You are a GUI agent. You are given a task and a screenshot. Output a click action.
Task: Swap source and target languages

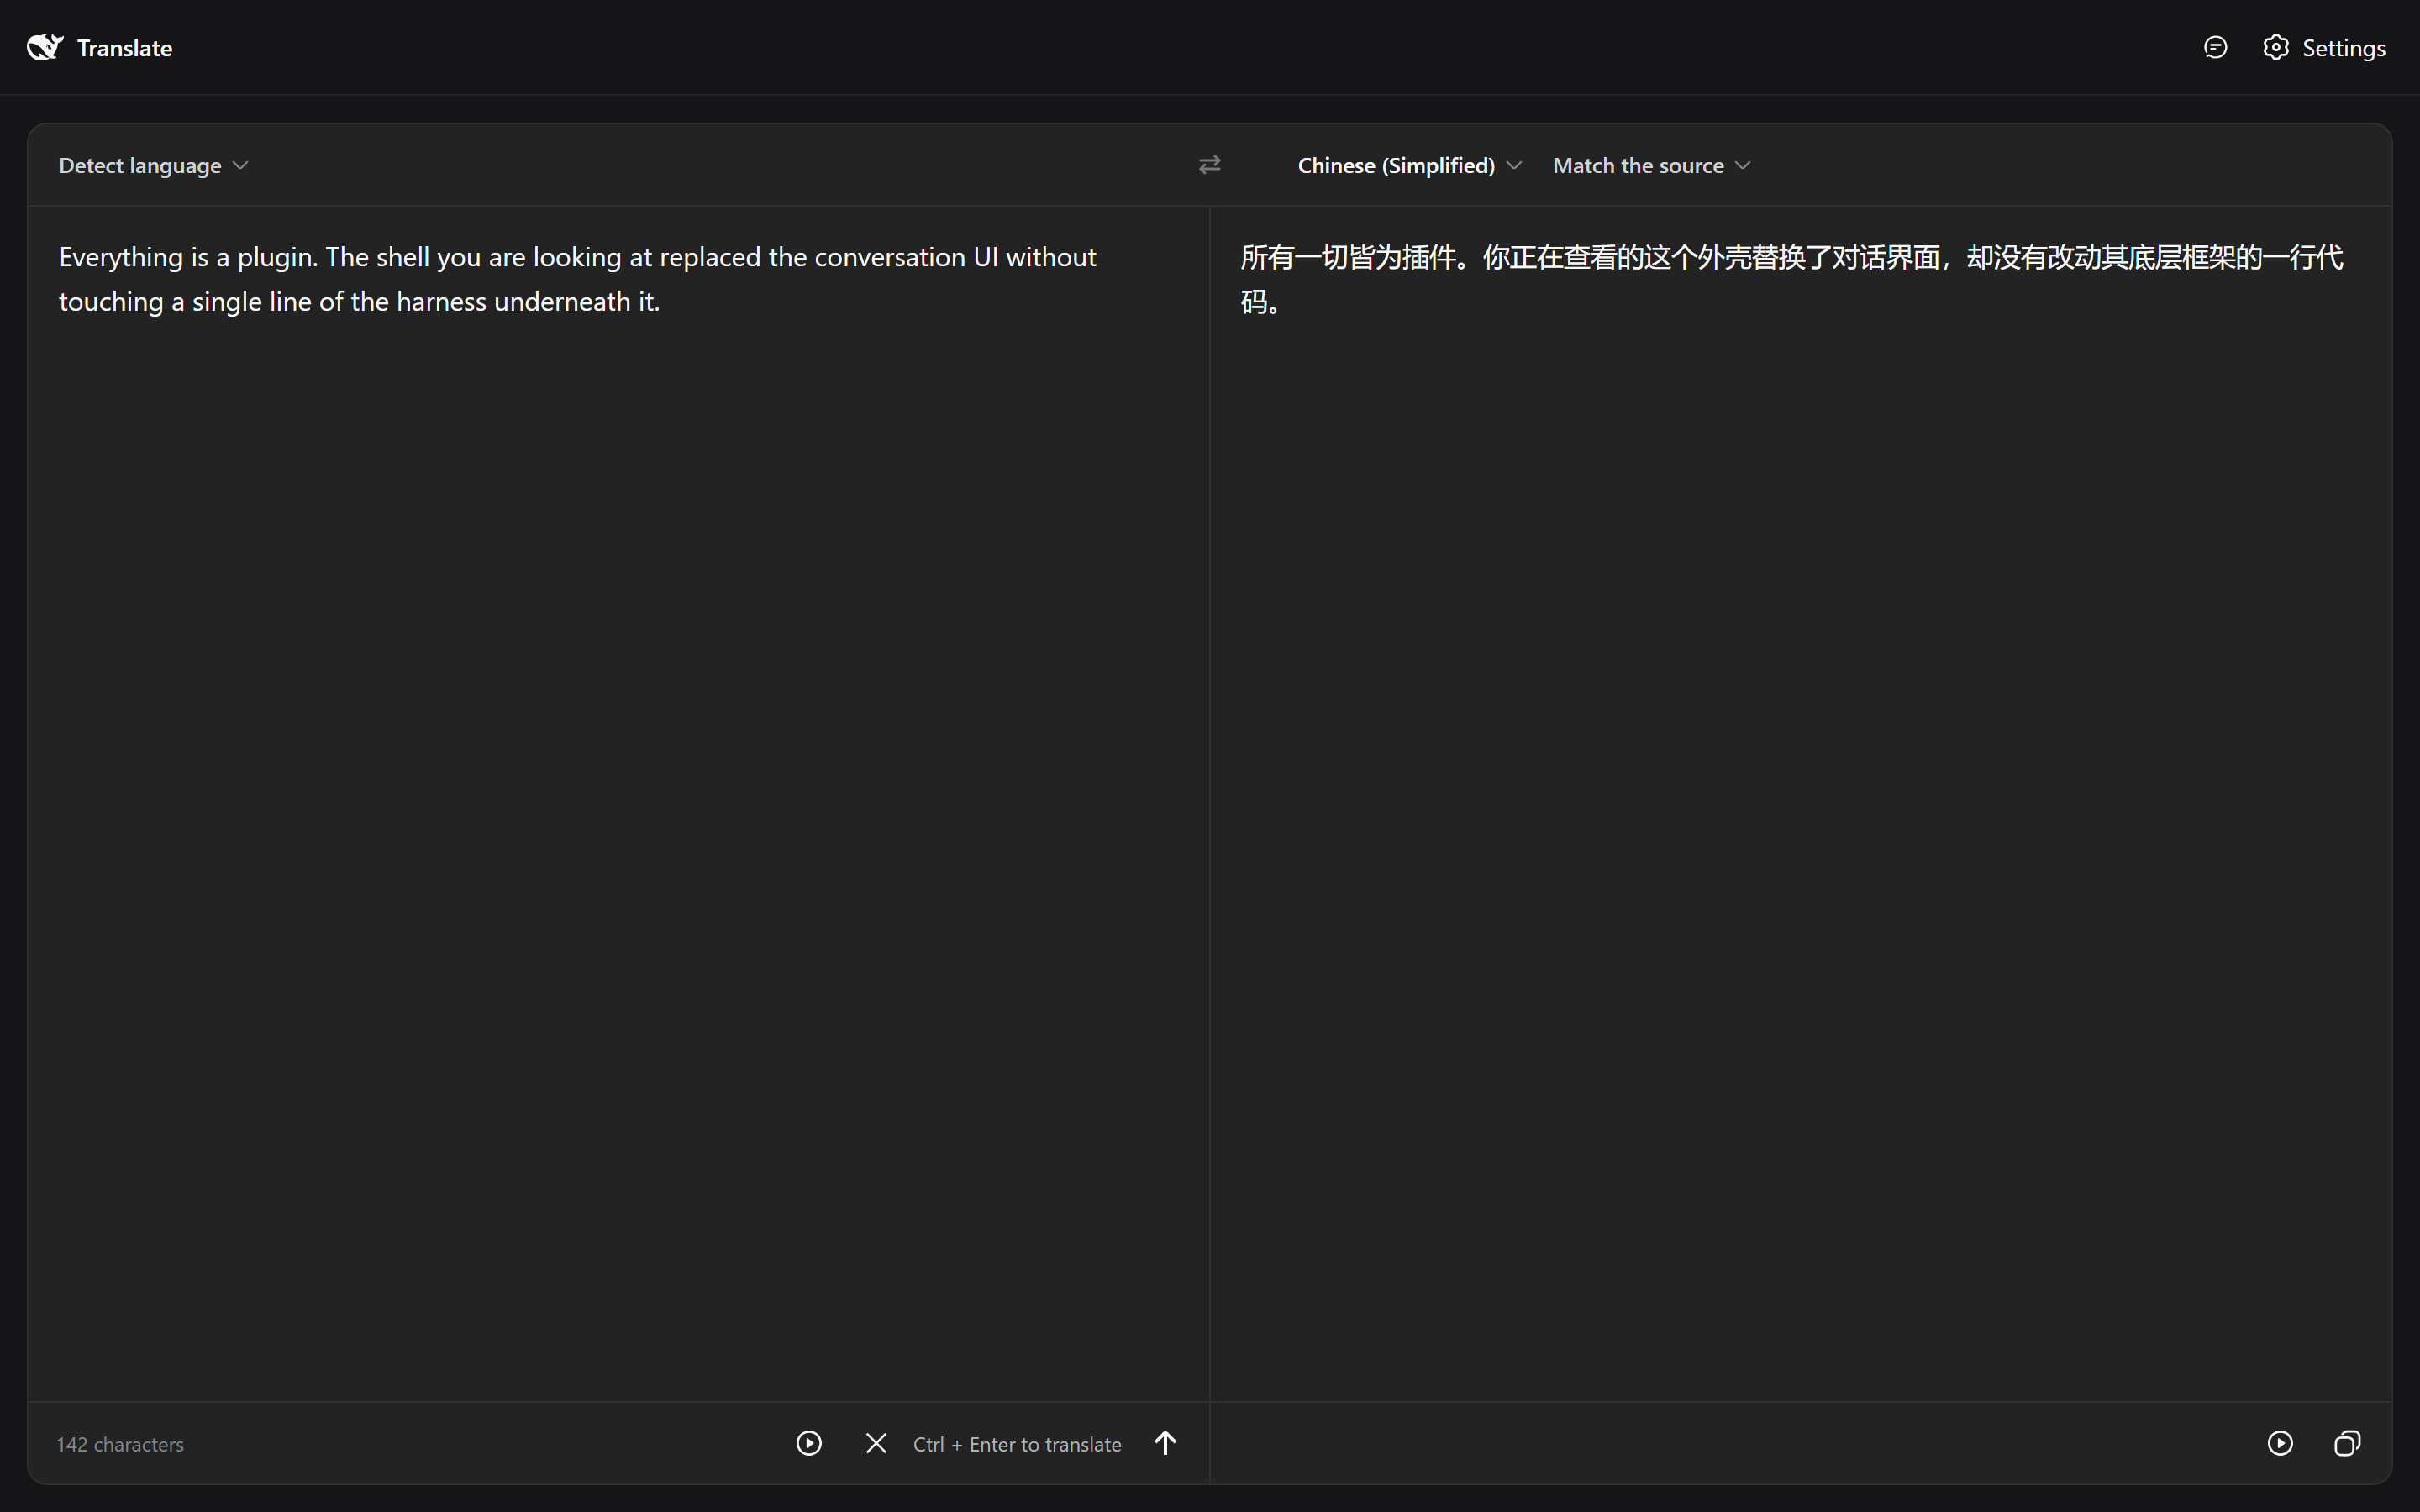click(x=1210, y=165)
